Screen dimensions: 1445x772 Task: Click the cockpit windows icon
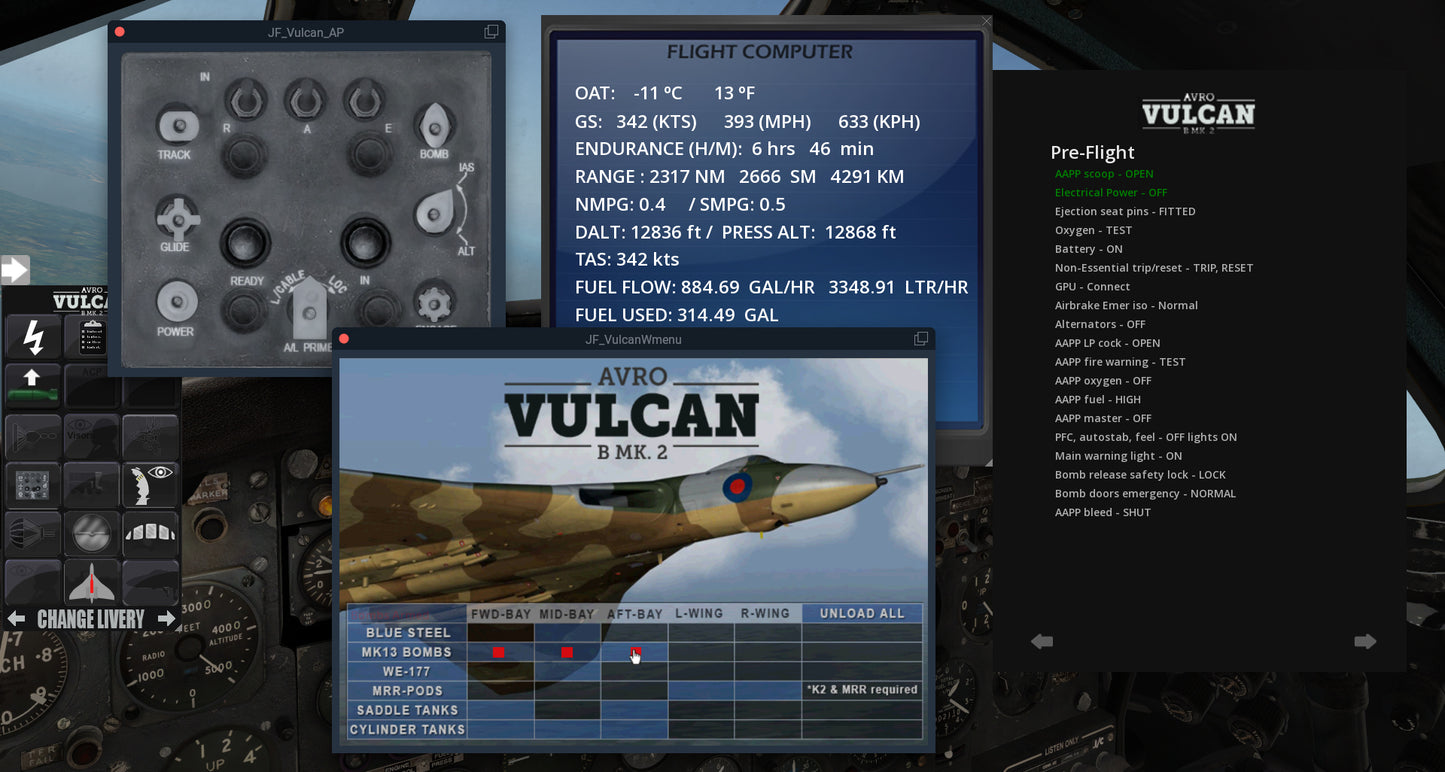[x=150, y=533]
